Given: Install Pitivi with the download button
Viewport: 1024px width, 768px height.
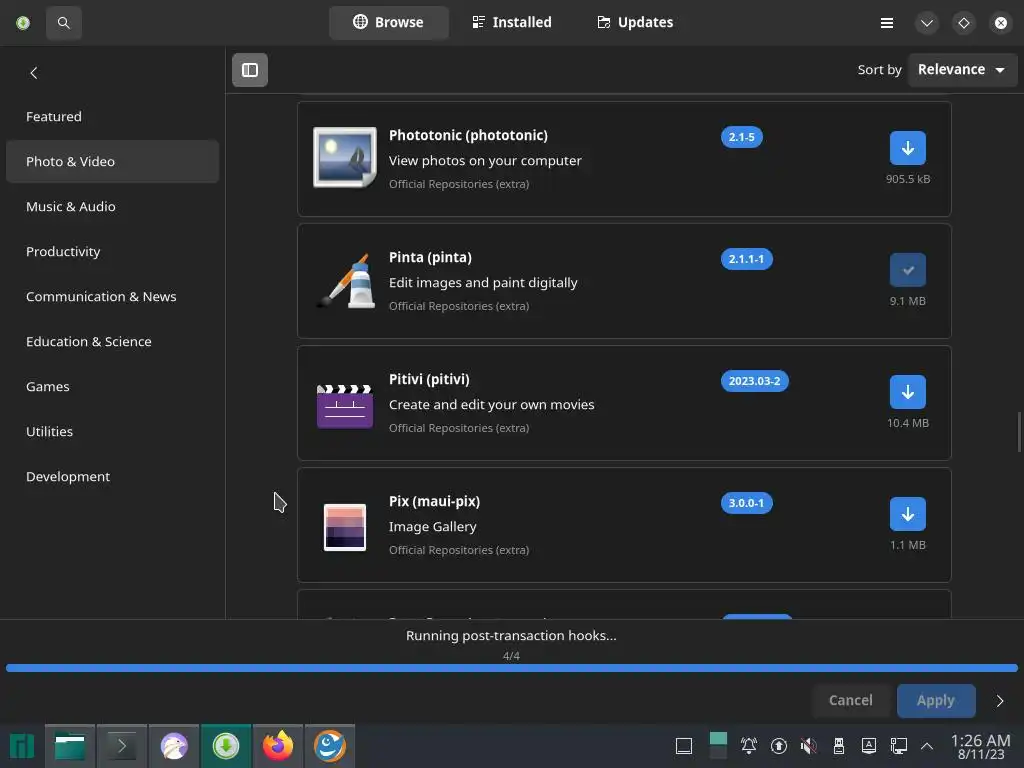Looking at the screenshot, I should (x=908, y=392).
